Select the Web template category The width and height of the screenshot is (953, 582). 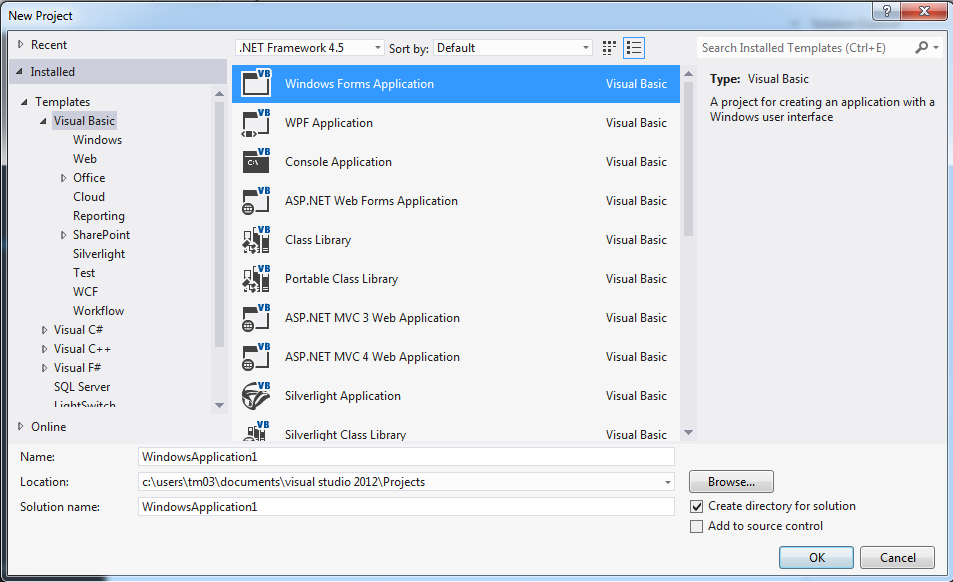(84, 159)
